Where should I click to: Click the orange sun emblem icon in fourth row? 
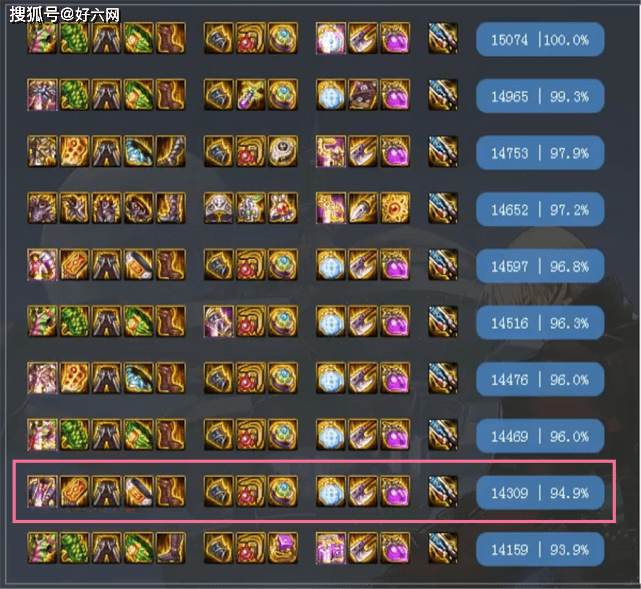(x=395, y=208)
